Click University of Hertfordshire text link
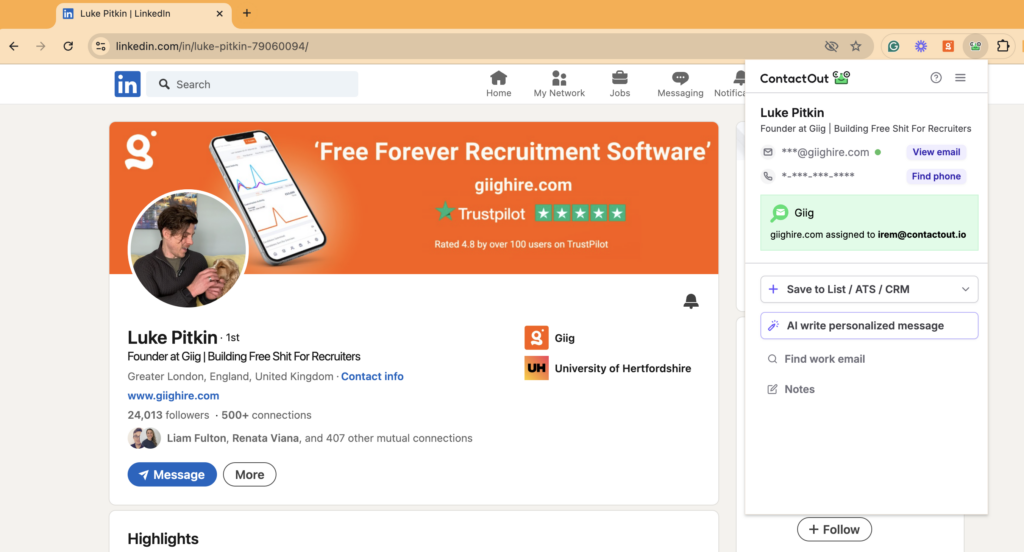 622,368
